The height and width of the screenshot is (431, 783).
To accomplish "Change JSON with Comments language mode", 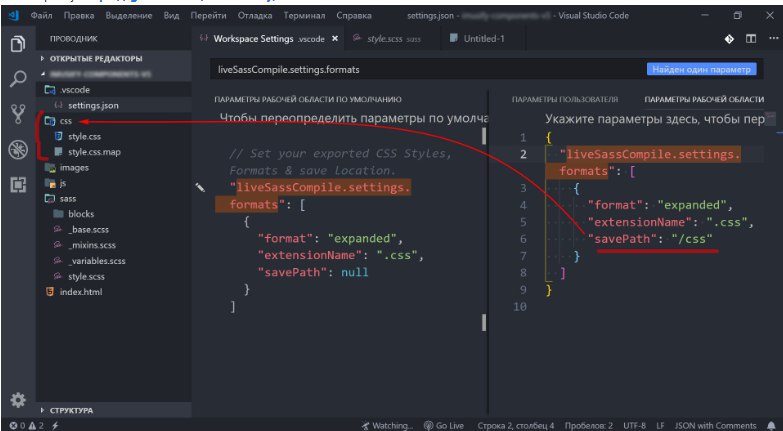I will (x=715, y=426).
